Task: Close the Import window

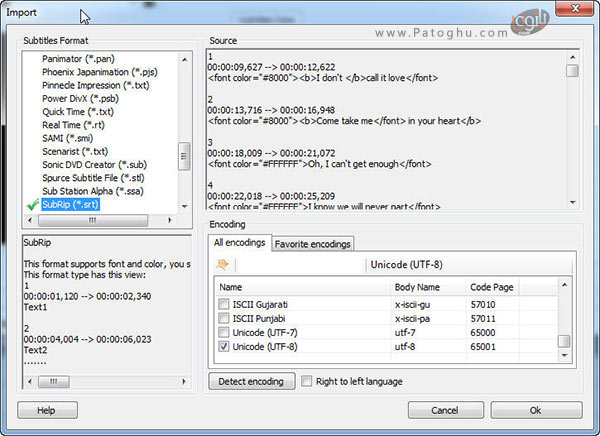Action: (574, 8)
